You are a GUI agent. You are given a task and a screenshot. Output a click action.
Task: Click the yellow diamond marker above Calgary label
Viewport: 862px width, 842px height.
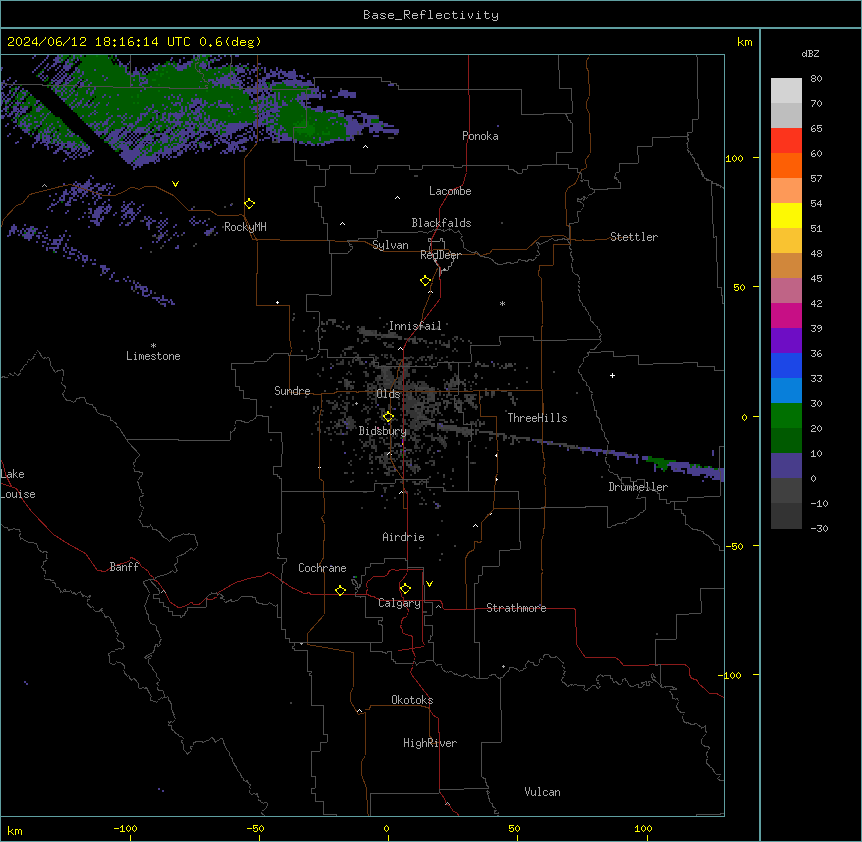405,589
